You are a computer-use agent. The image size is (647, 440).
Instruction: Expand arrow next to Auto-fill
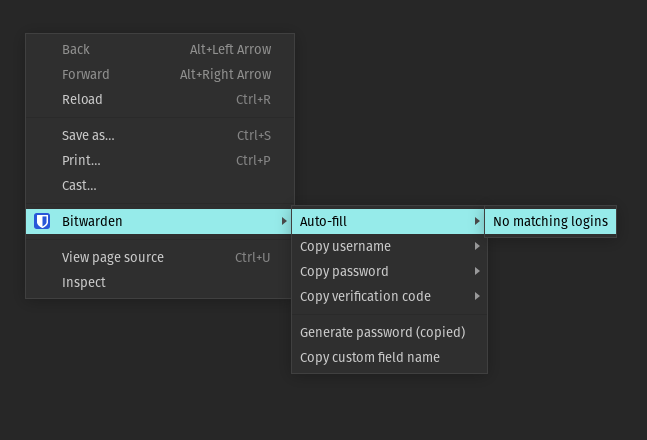tap(477, 221)
